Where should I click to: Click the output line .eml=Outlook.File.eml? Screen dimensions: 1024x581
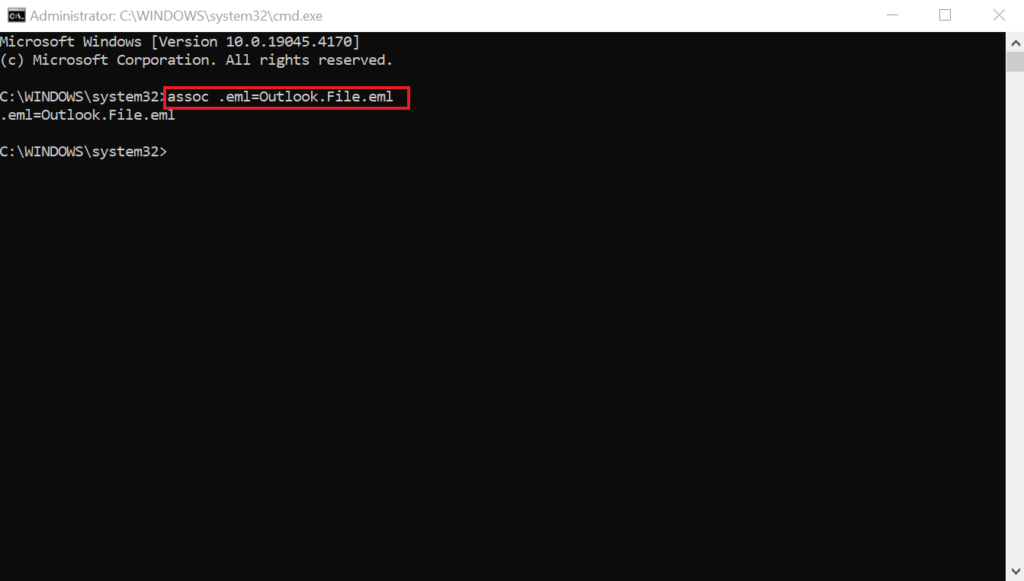pos(88,116)
